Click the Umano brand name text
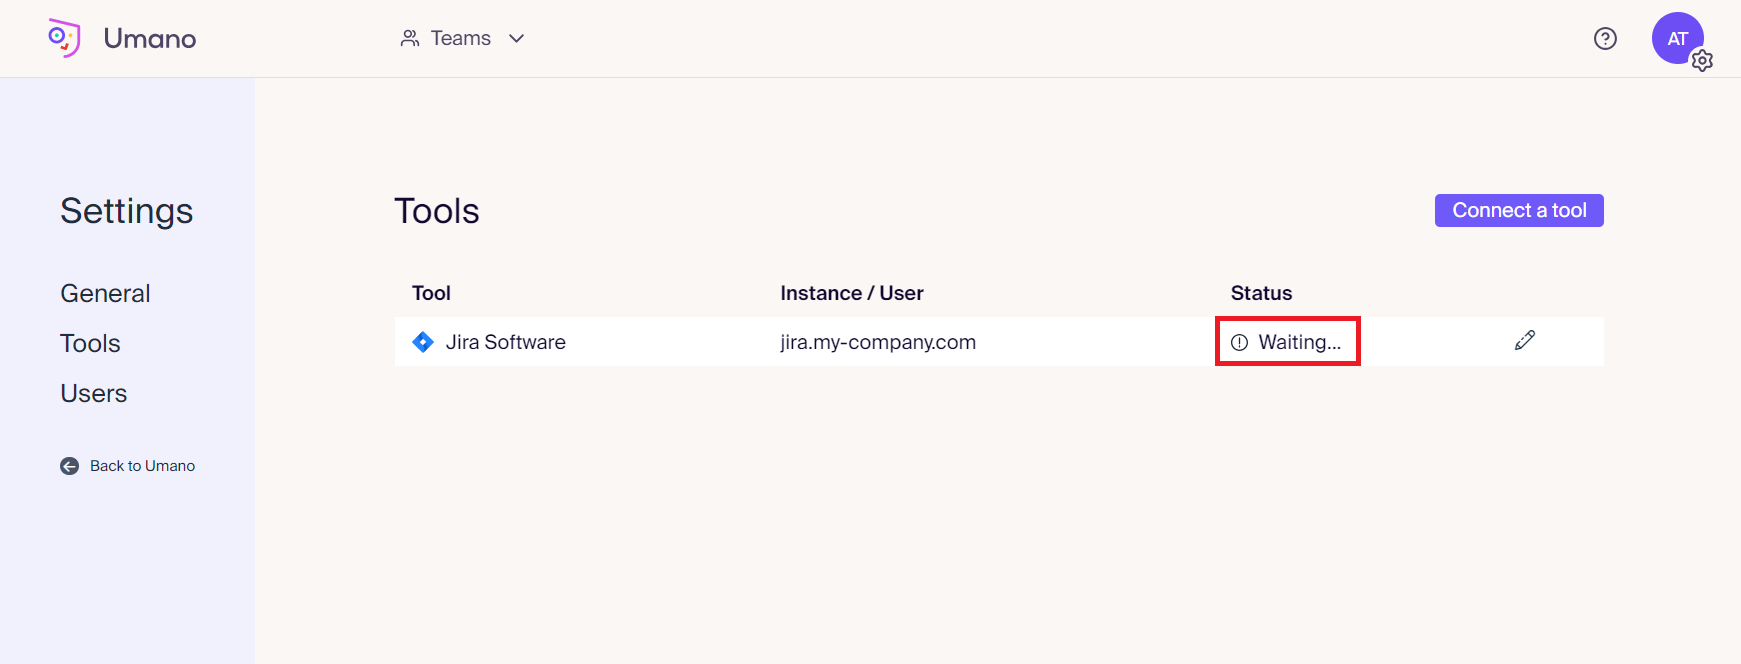This screenshot has height=664, width=1741. tap(150, 38)
